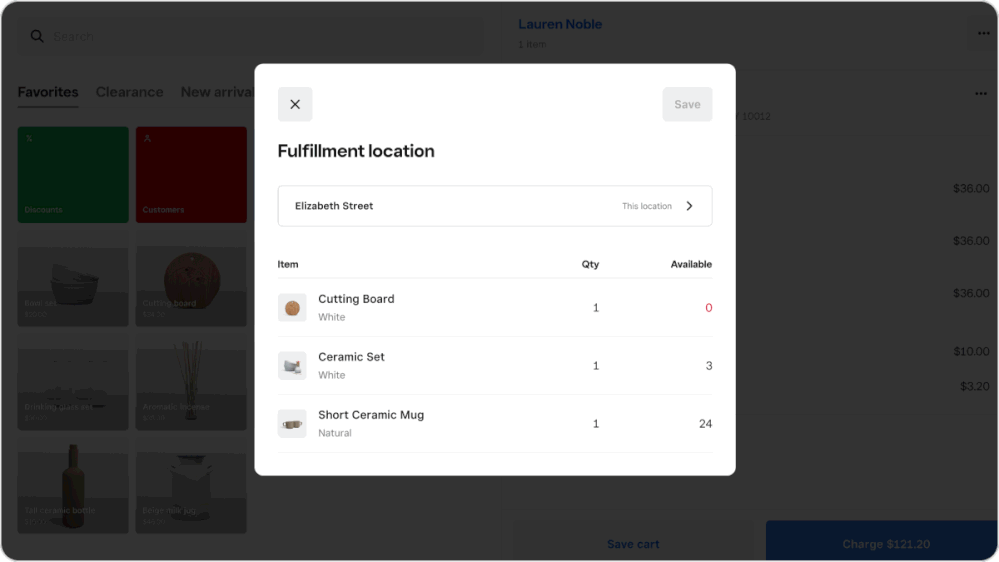Click the Save button in dialog
999x562 pixels.
click(687, 104)
